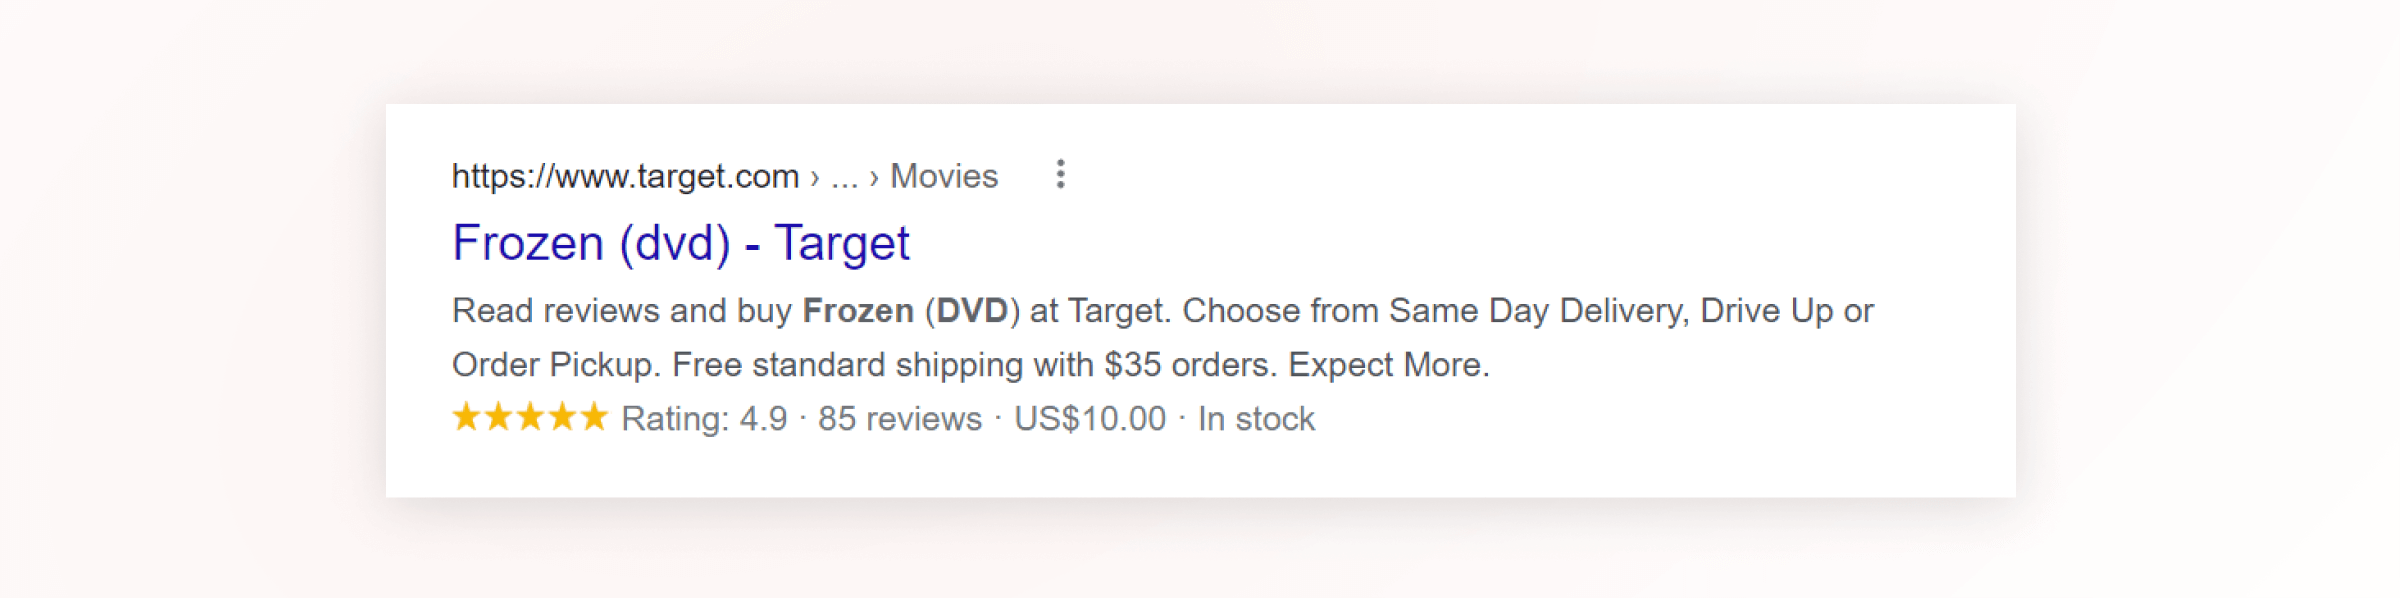Click the Order Pickup text

tap(554, 365)
